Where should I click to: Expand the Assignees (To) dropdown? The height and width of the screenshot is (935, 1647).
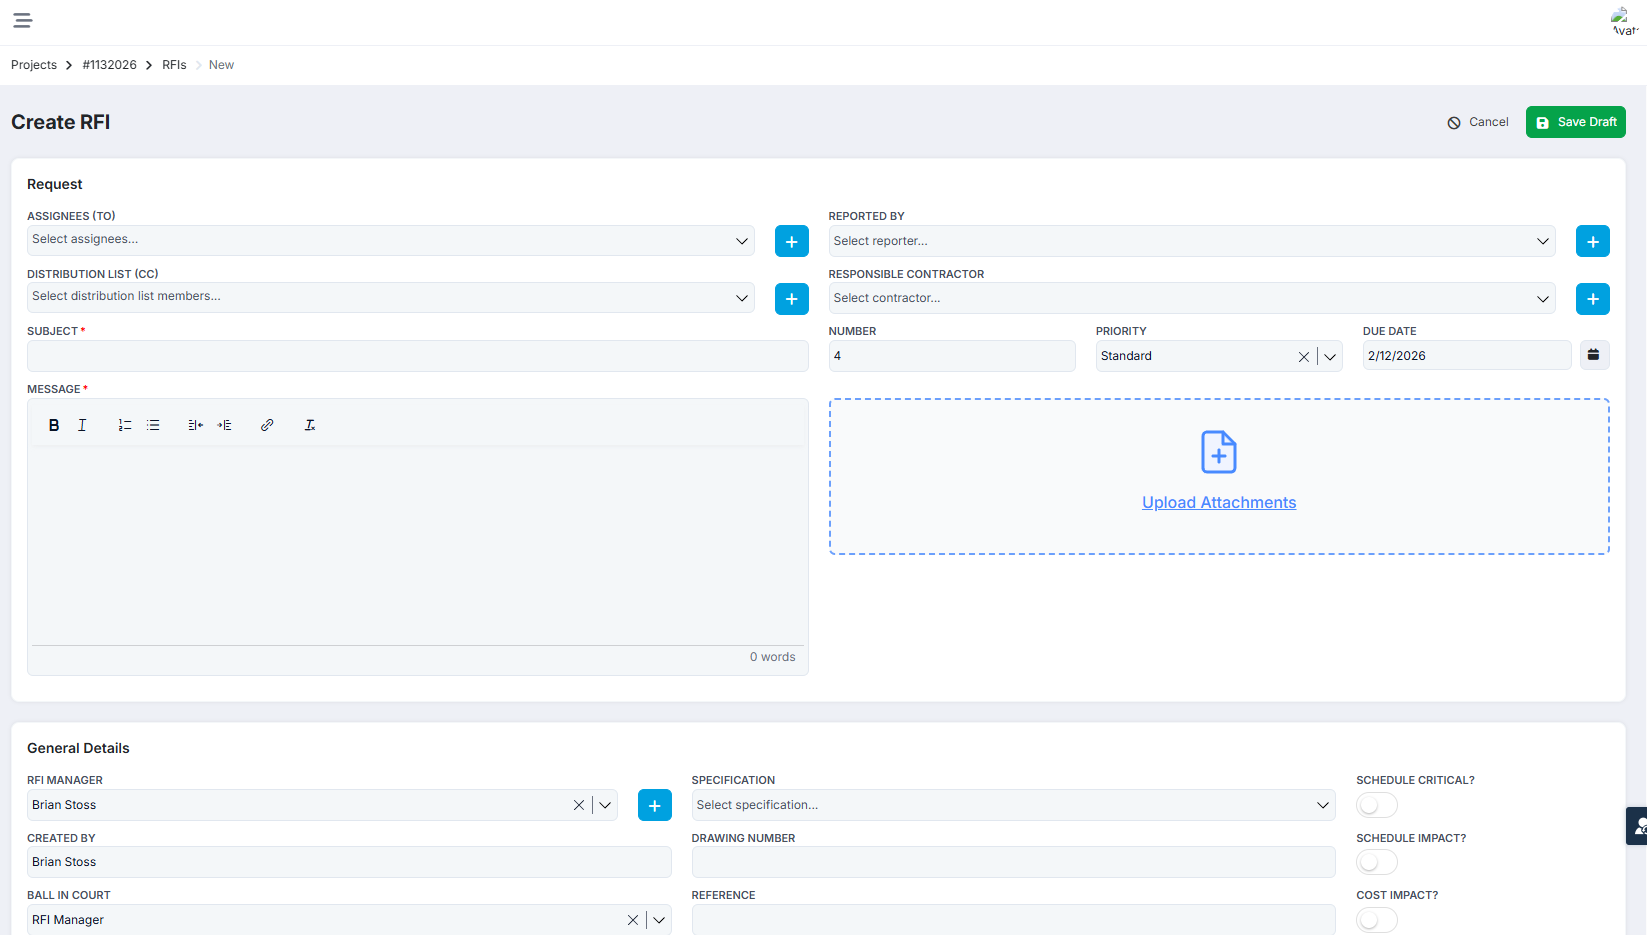click(x=741, y=240)
